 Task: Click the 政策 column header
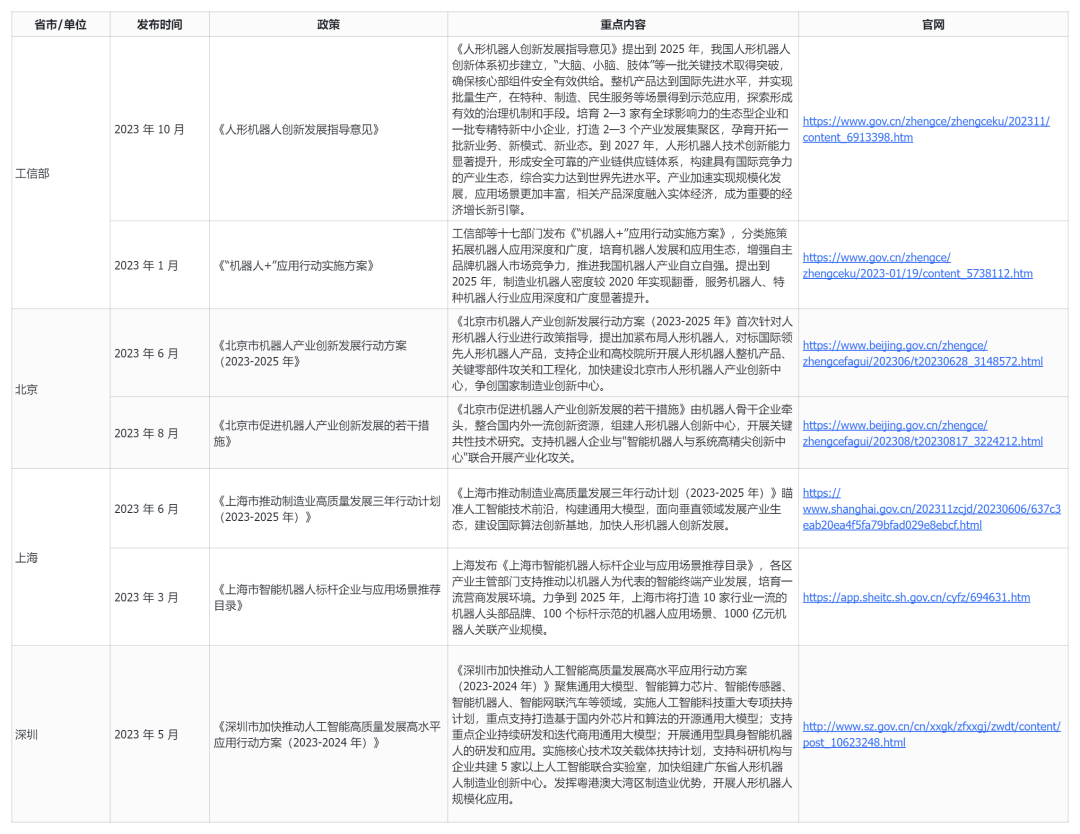pyautogui.click(x=328, y=25)
